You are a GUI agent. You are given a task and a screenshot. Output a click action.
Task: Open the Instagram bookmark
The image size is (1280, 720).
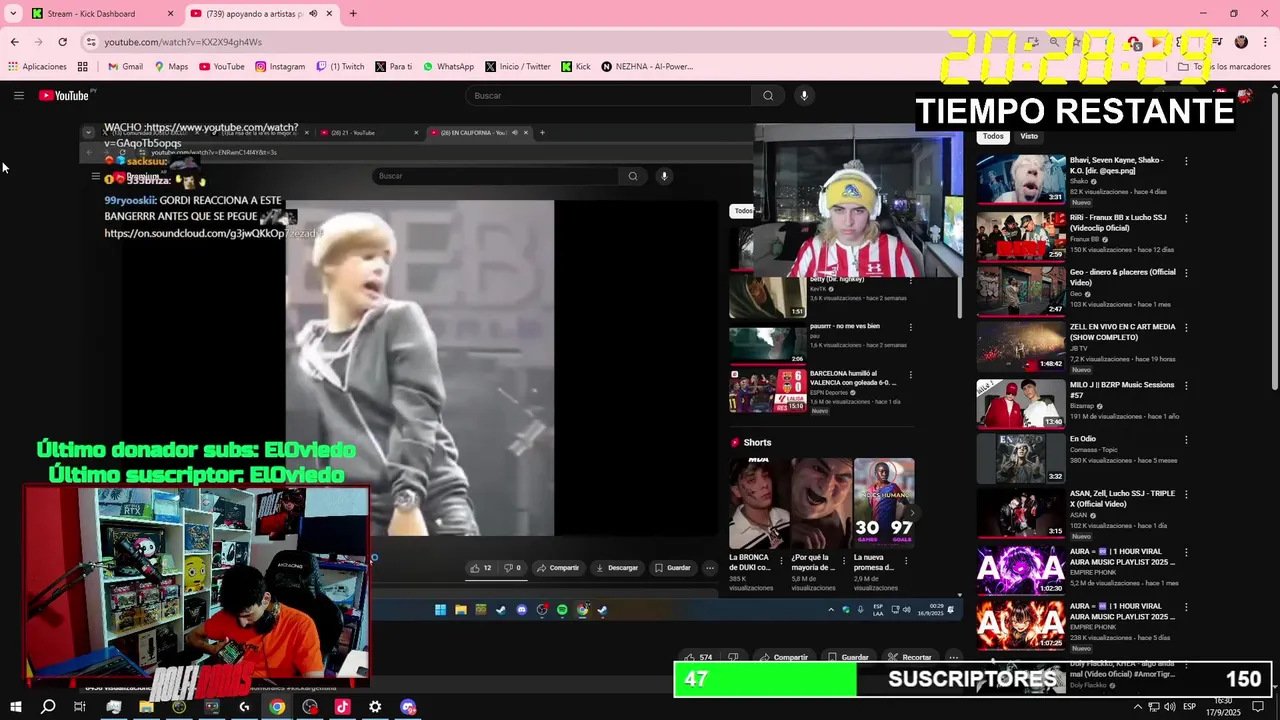tap(280, 67)
